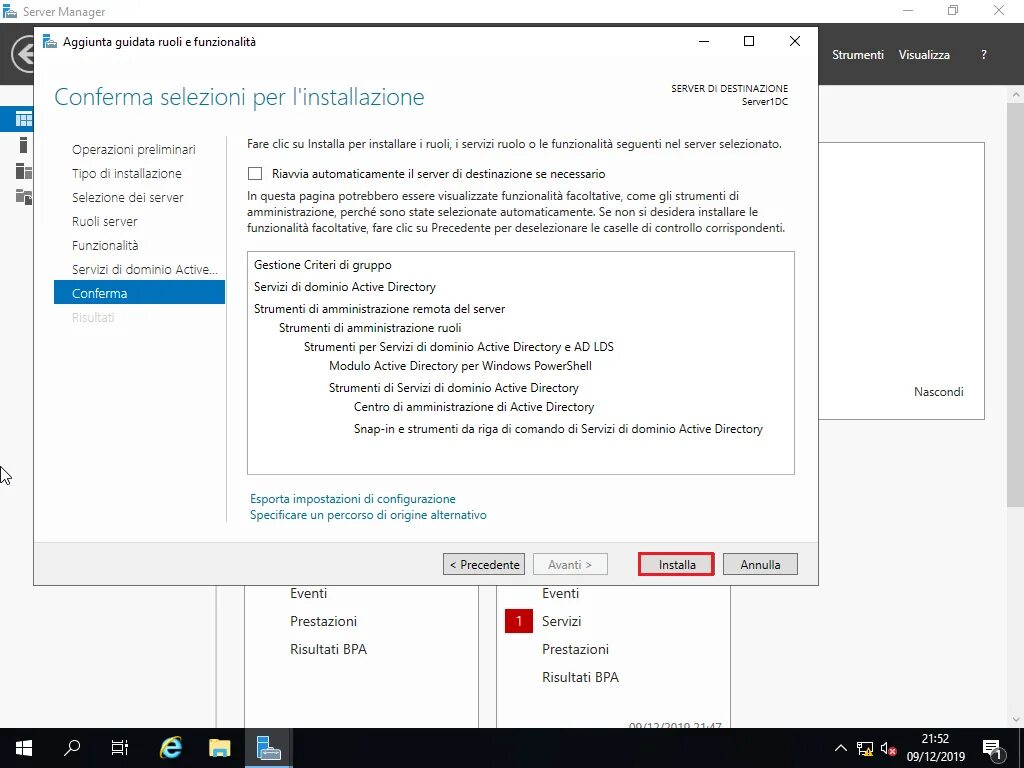
Task: Go to Funzionalità step
Action: coord(105,246)
